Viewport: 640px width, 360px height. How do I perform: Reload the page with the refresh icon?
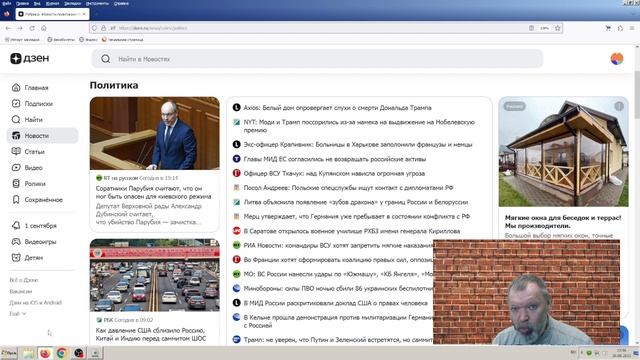pyautogui.click(x=32, y=28)
